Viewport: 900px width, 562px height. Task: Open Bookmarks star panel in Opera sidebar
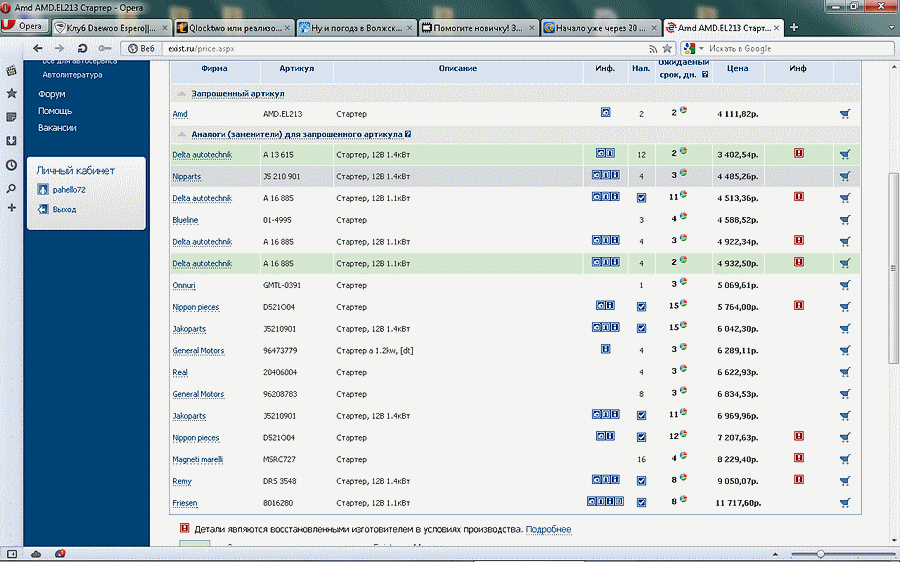coord(11,93)
